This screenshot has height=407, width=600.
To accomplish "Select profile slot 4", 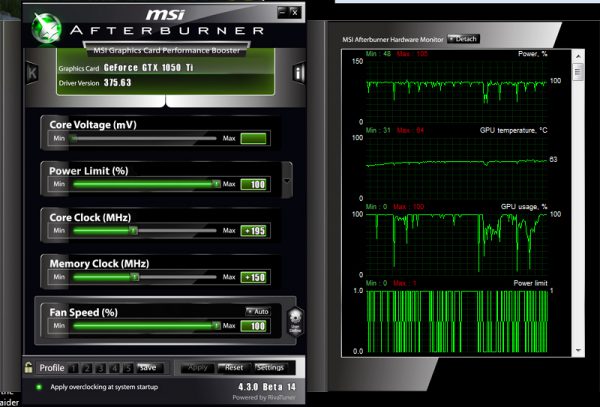I will click(114, 368).
